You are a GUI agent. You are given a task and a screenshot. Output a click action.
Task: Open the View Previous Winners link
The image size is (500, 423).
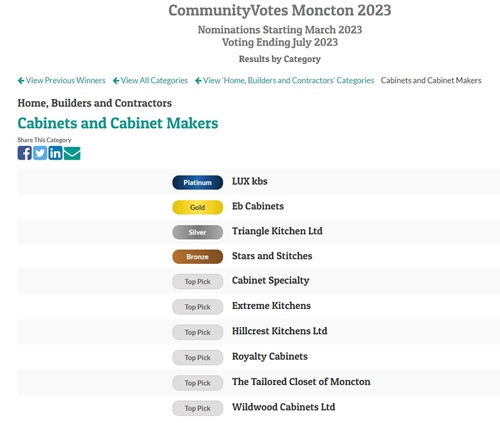(62, 80)
